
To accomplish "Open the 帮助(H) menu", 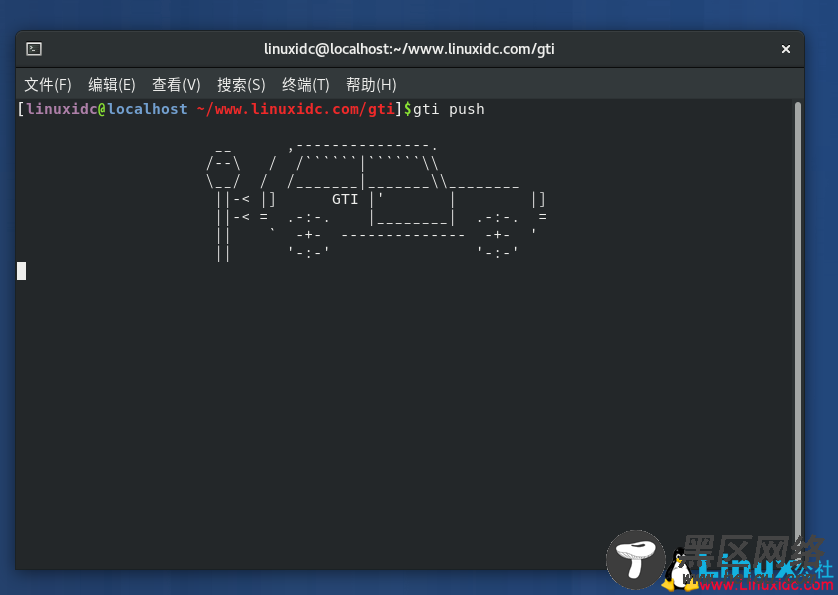I will coord(371,84).
